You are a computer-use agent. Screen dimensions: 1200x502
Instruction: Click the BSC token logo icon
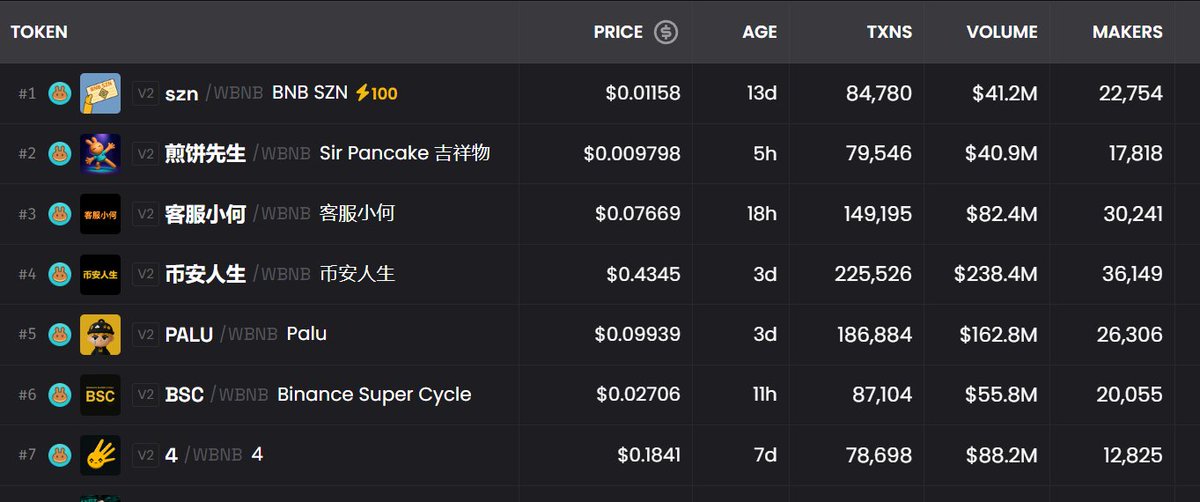point(100,395)
